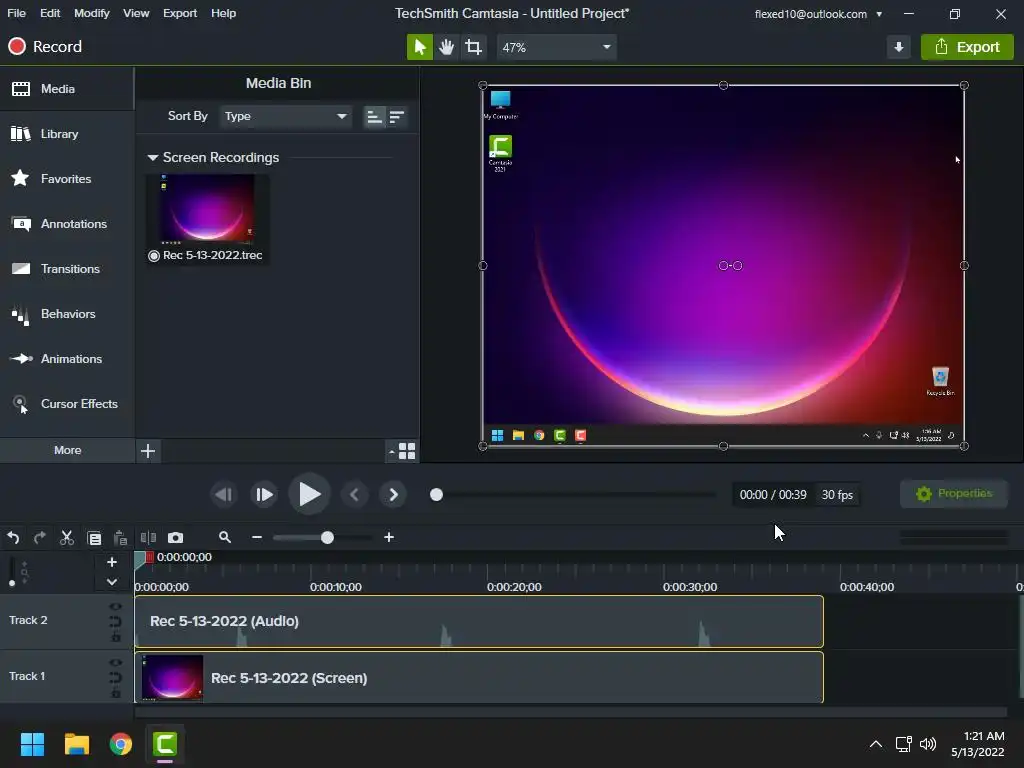The height and width of the screenshot is (768, 1024).
Task: Paste with the paste icon
Action: (120, 537)
